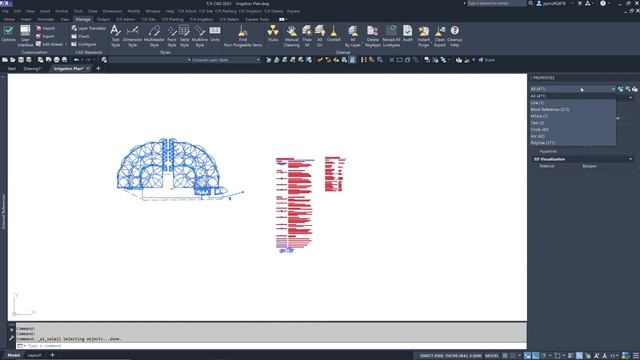
Task: Click Configure in CAD Standards panel
Action: 84,44
